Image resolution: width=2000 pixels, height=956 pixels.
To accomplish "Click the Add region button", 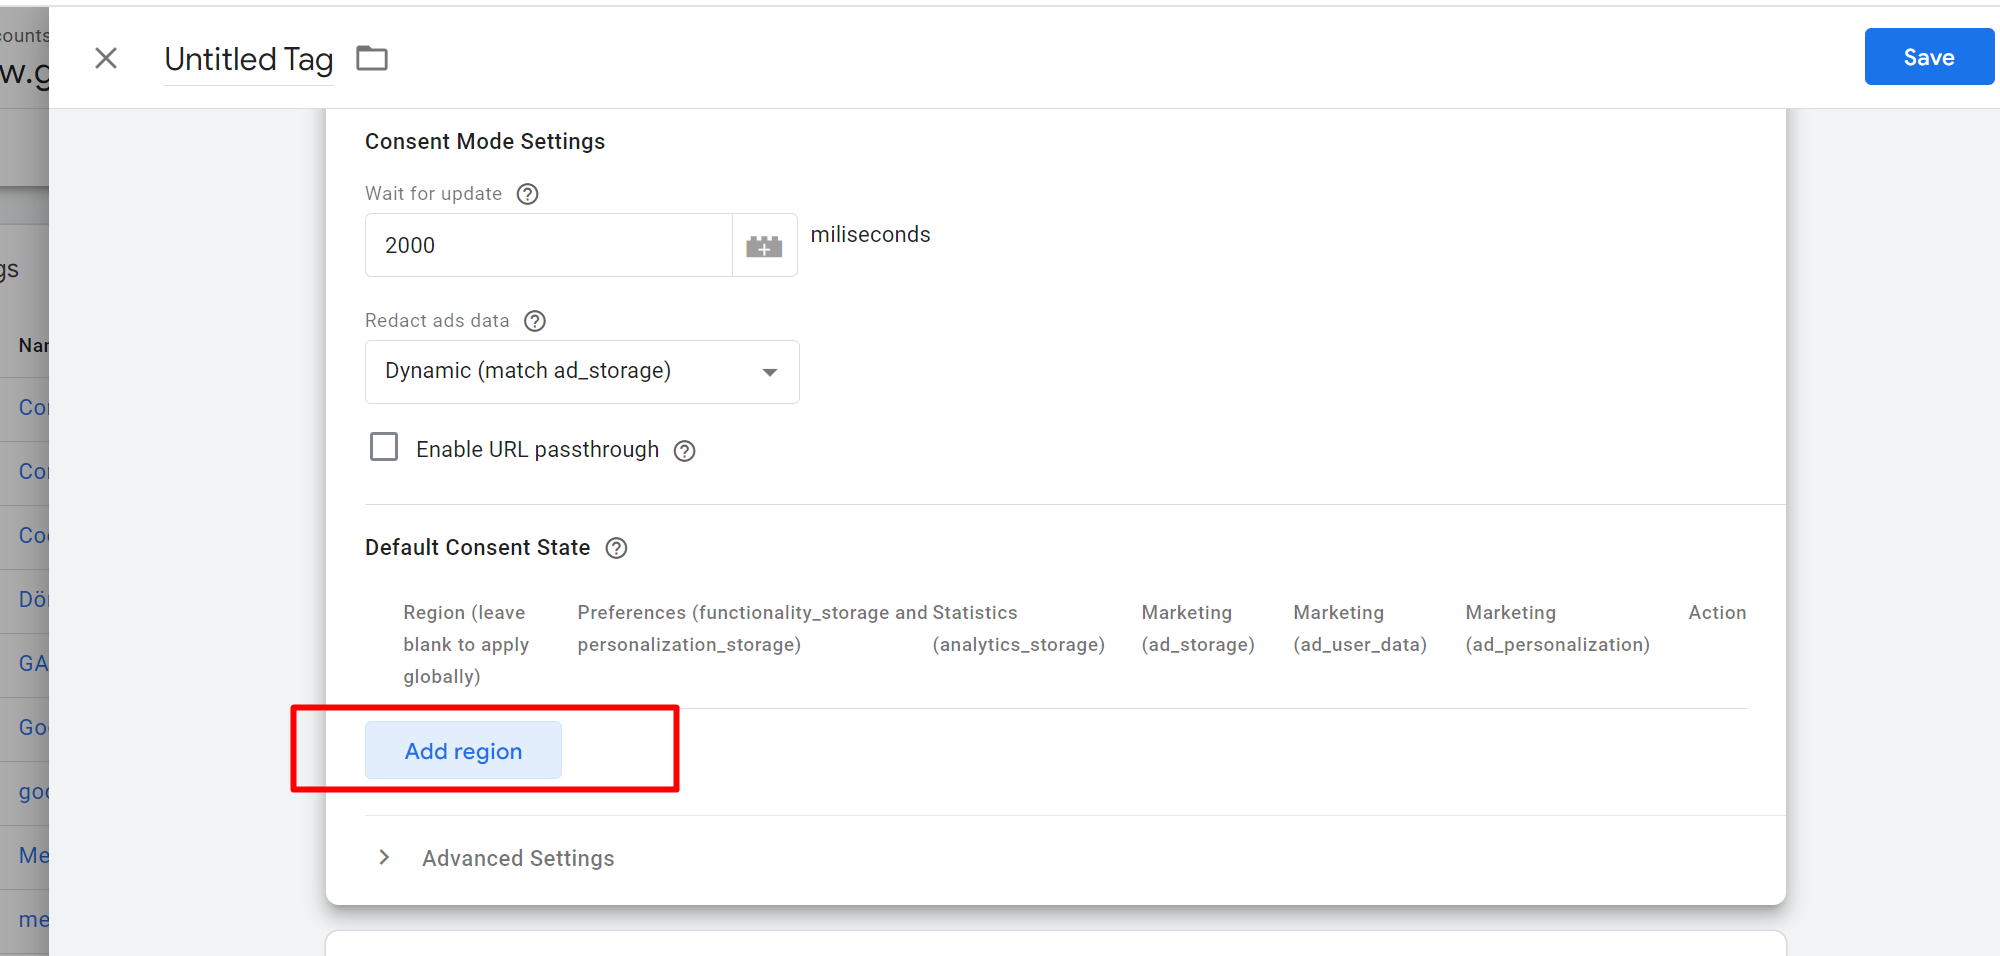I will [463, 751].
